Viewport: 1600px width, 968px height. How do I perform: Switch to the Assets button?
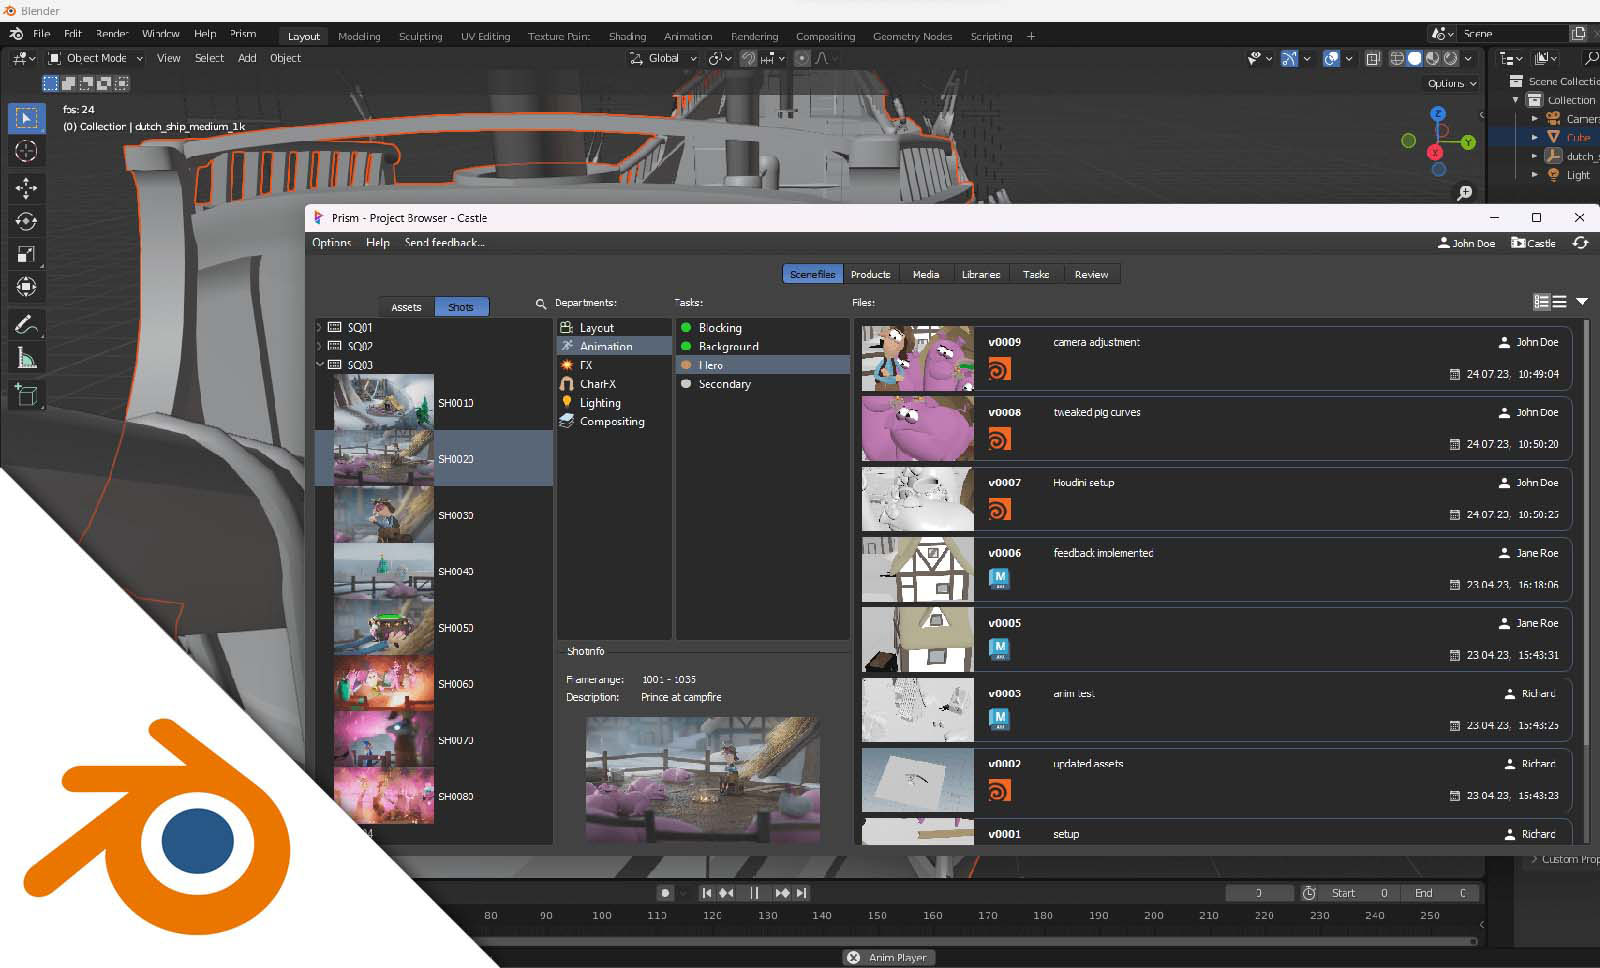[406, 307]
